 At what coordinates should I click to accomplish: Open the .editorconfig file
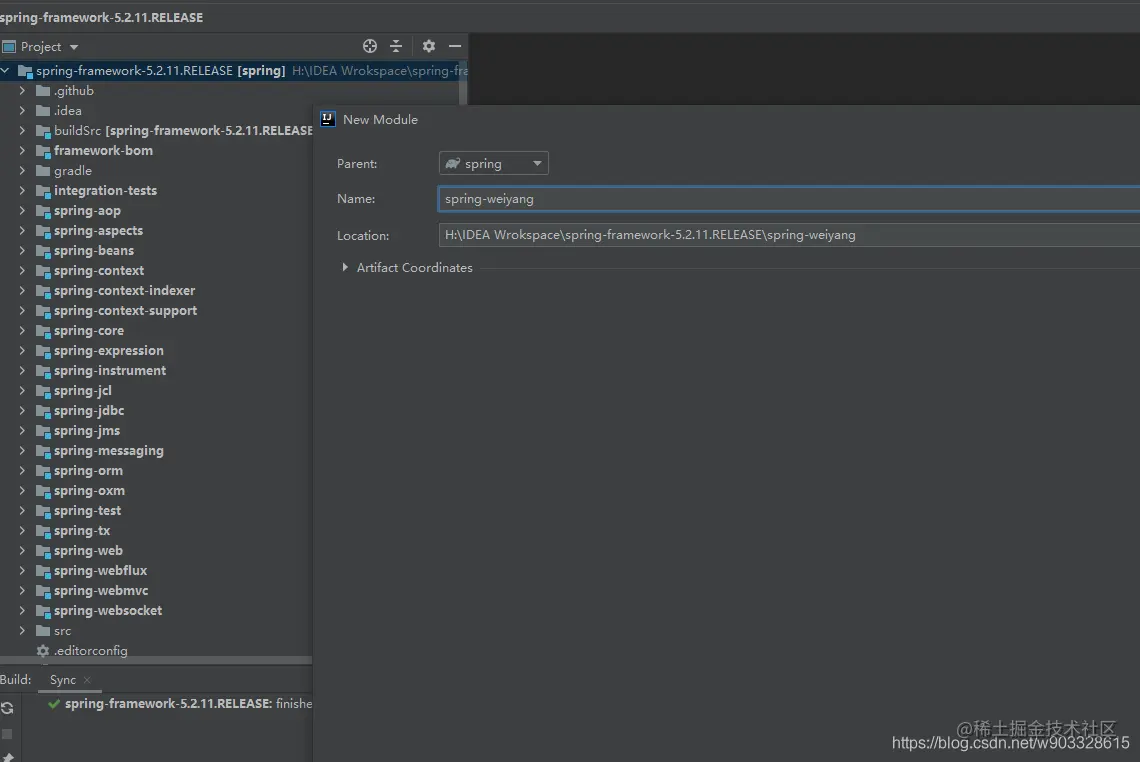tap(90, 651)
